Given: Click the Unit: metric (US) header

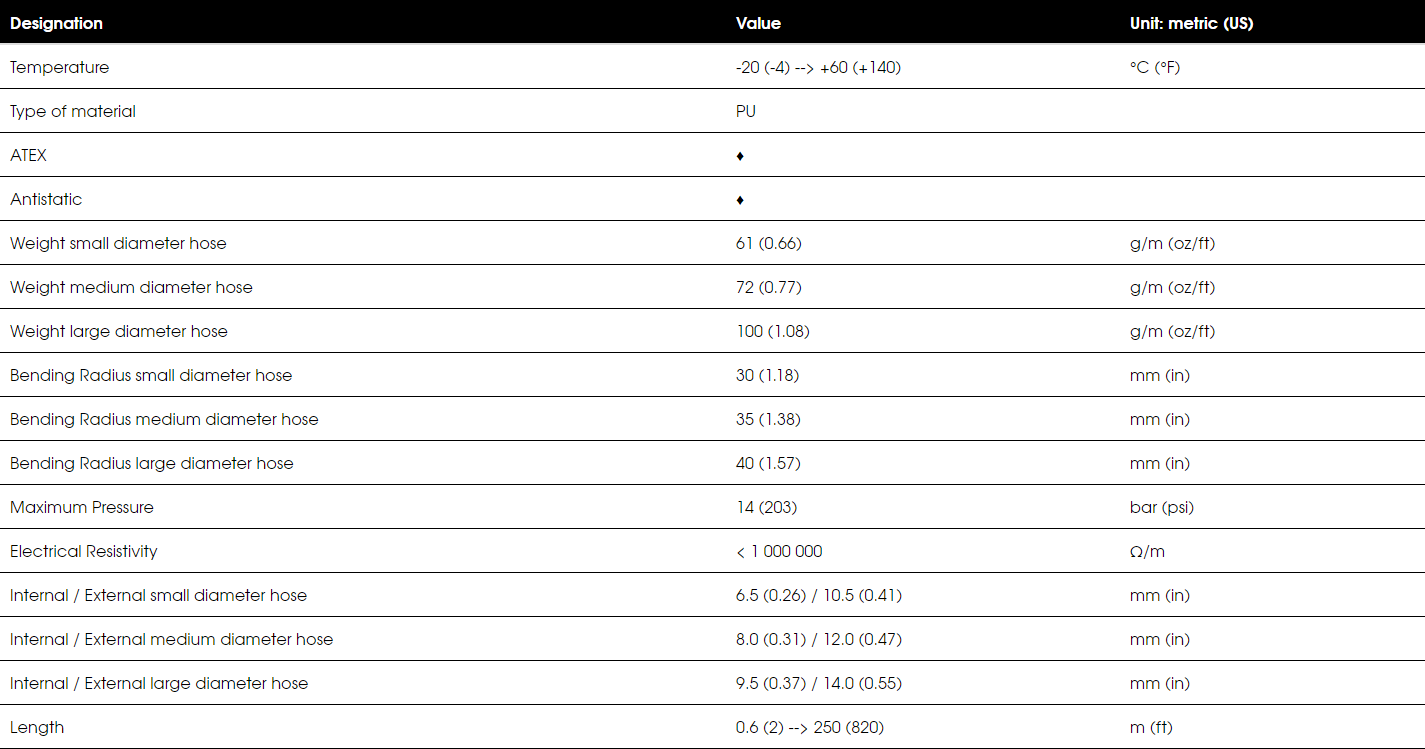Looking at the screenshot, I should point(1191,23).
